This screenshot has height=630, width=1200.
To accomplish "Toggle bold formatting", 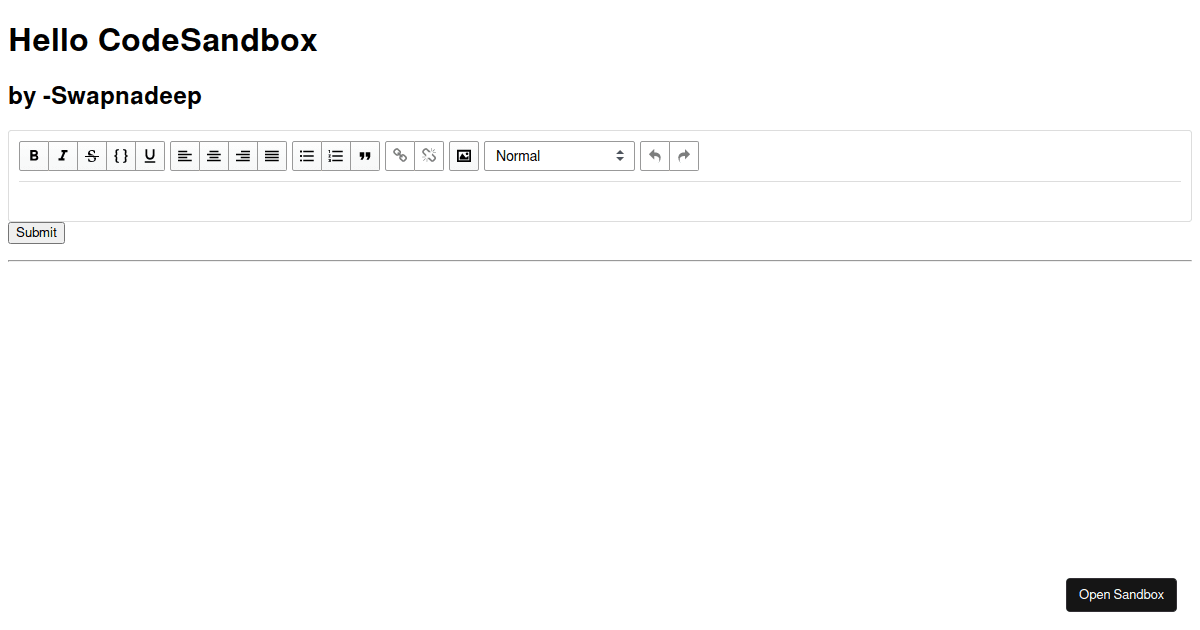I will click(33, 156).
